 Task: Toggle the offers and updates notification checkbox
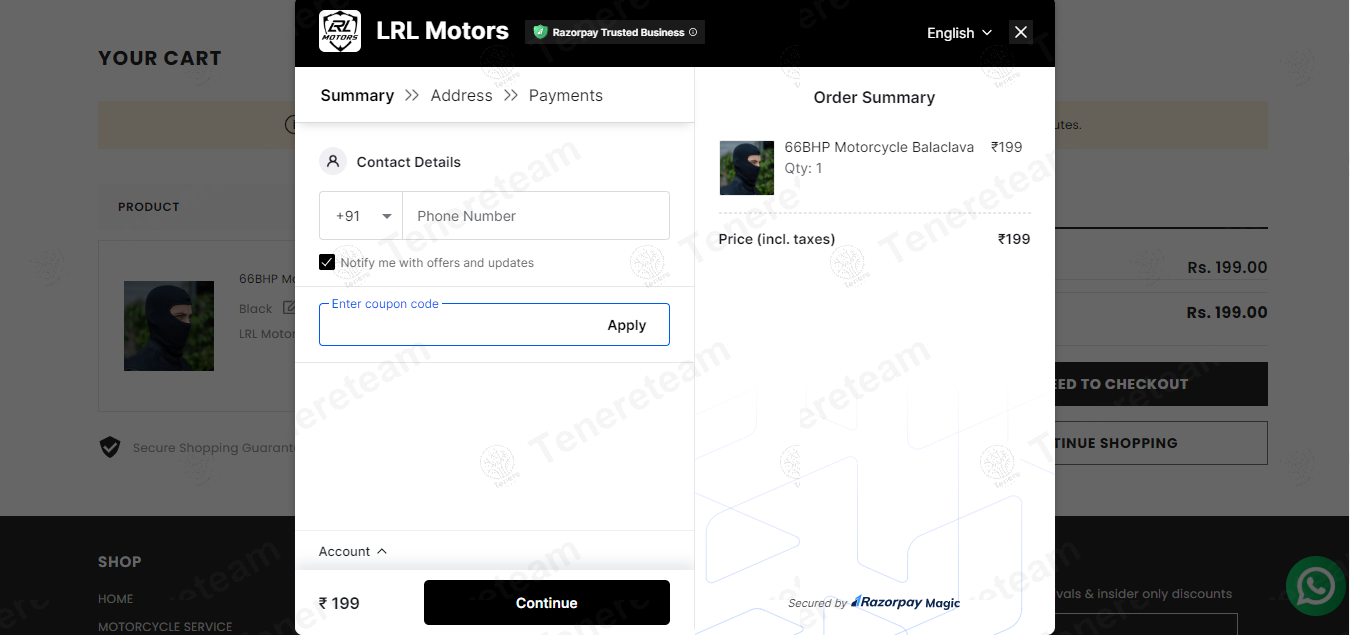pos(327,261)
